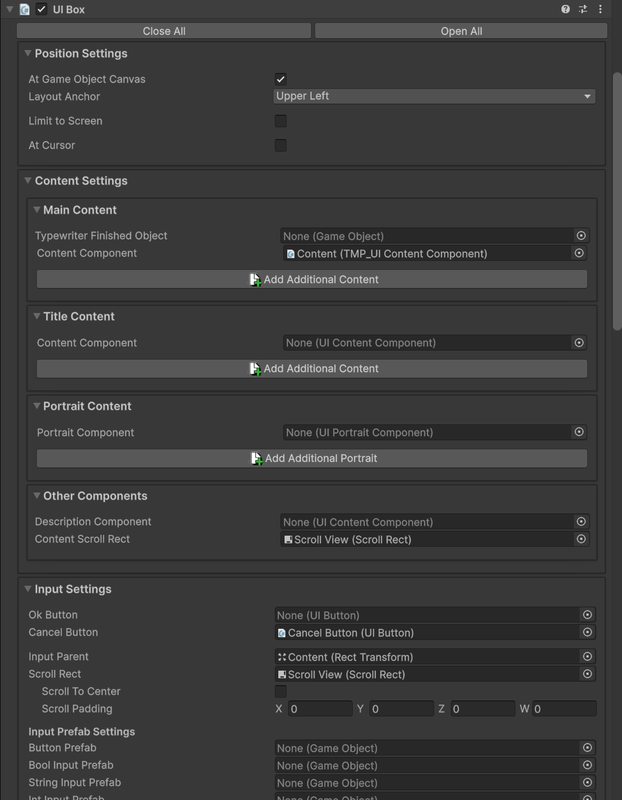
Task: Open object picker for Description Component
Action: (x=581, y=521)
